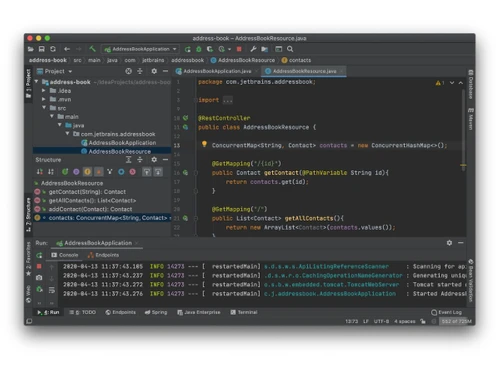Toggle Show Non-Public filter in Structure
The height and width of the screenshot is (375, 500).
click(99, 172)
